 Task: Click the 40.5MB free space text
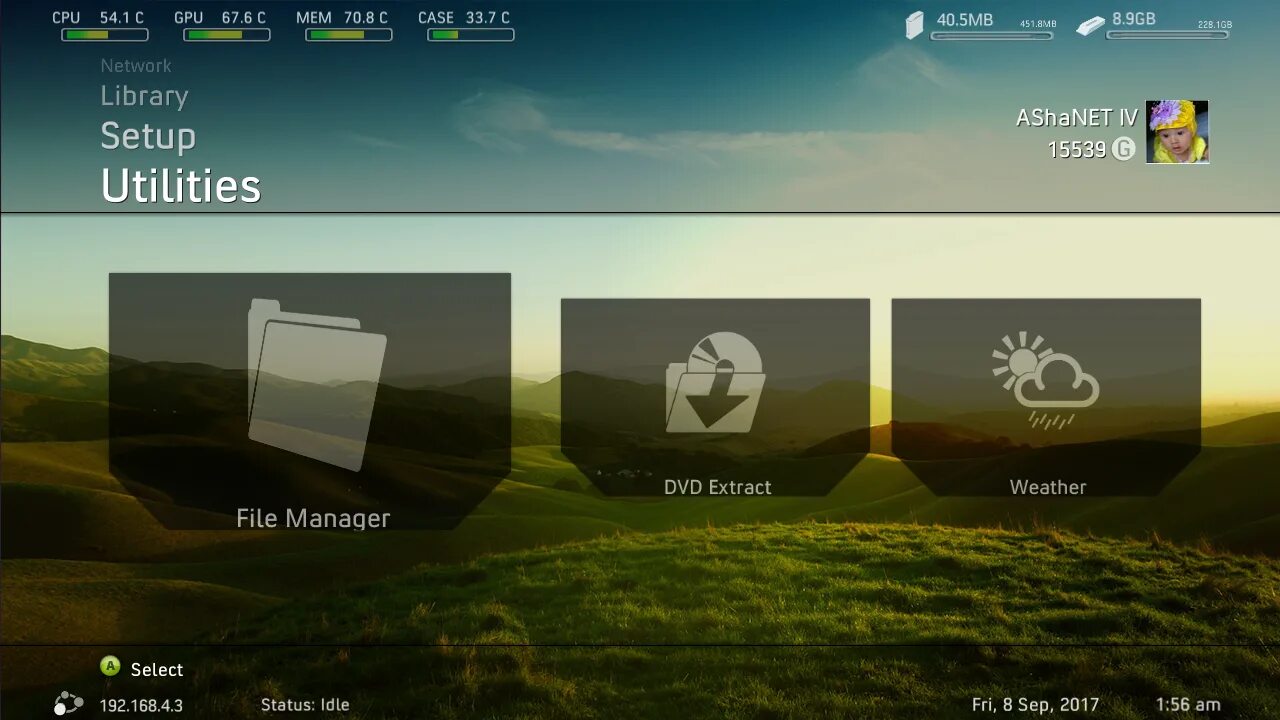click(x=965, y=19)
